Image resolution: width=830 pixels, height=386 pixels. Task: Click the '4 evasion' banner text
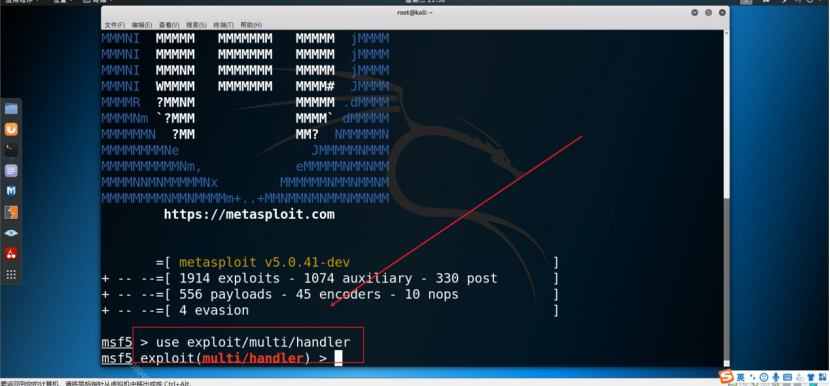click(x=214, y=310)
